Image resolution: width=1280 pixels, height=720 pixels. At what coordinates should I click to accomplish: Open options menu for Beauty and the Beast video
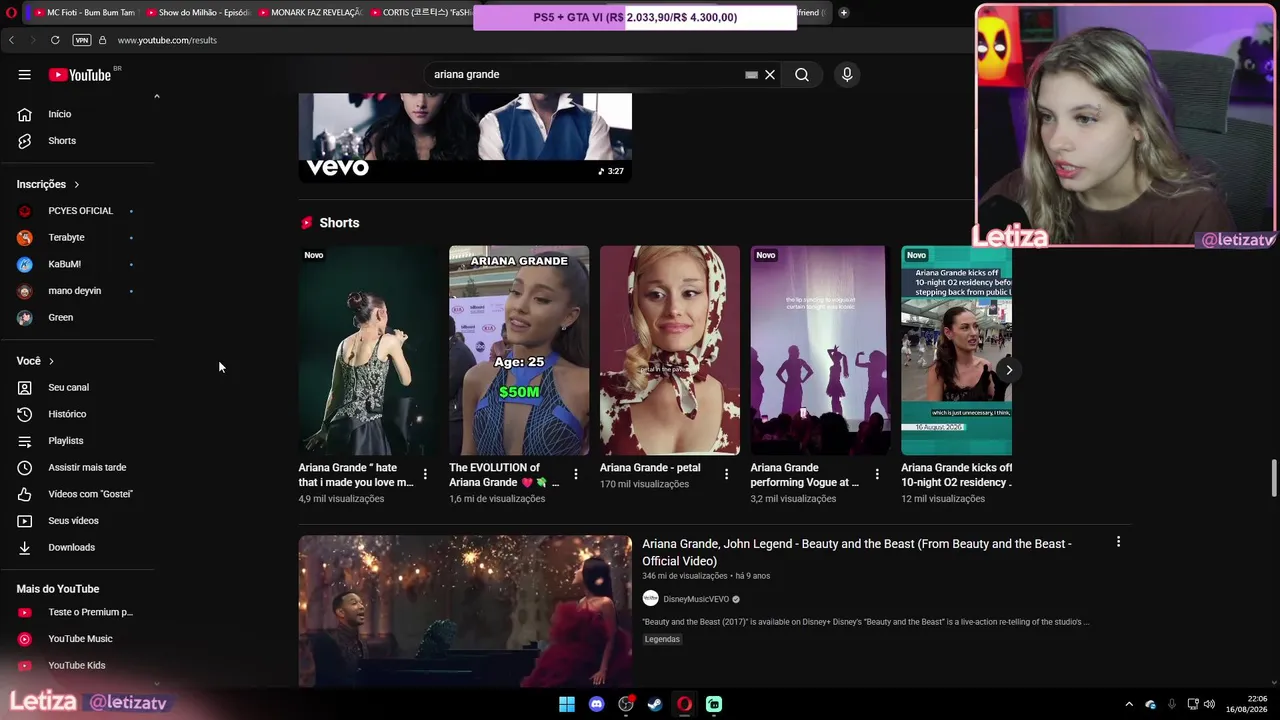(x=1118, y=542)
